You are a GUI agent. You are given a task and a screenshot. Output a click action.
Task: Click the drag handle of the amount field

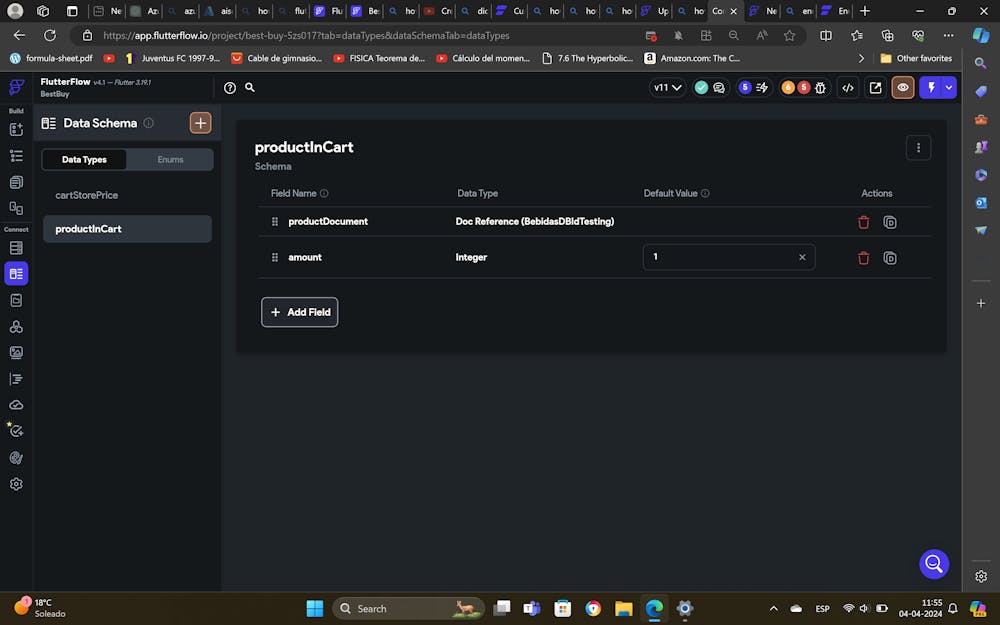(x=275, y=257)
